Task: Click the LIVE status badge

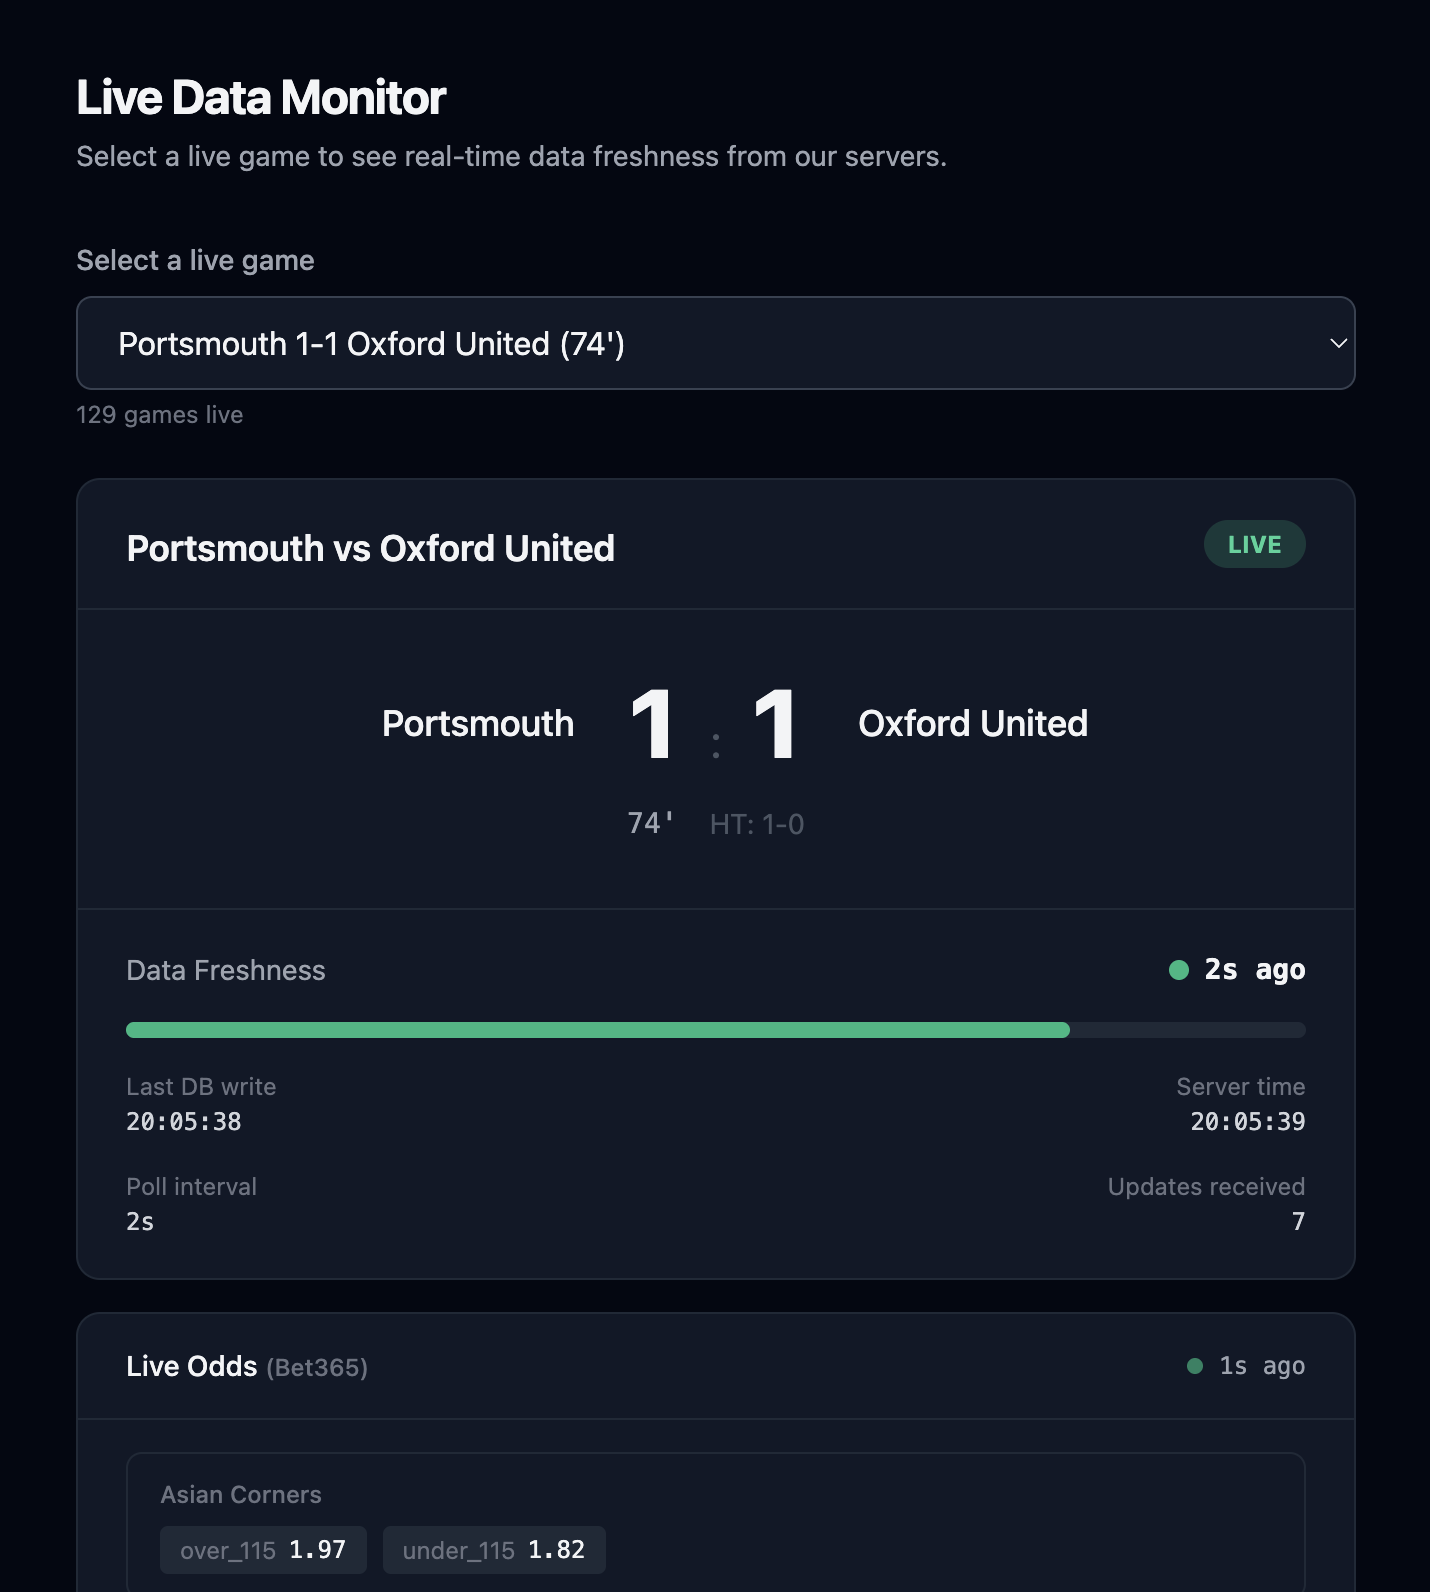Action: (x=1254, y=544)
